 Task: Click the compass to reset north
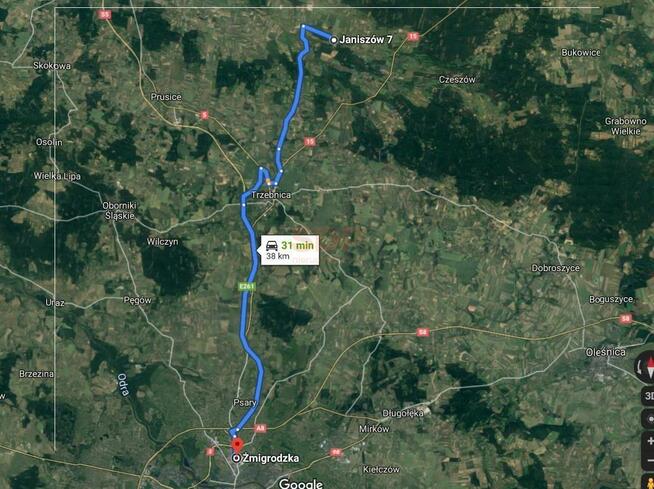click(646, 367)
